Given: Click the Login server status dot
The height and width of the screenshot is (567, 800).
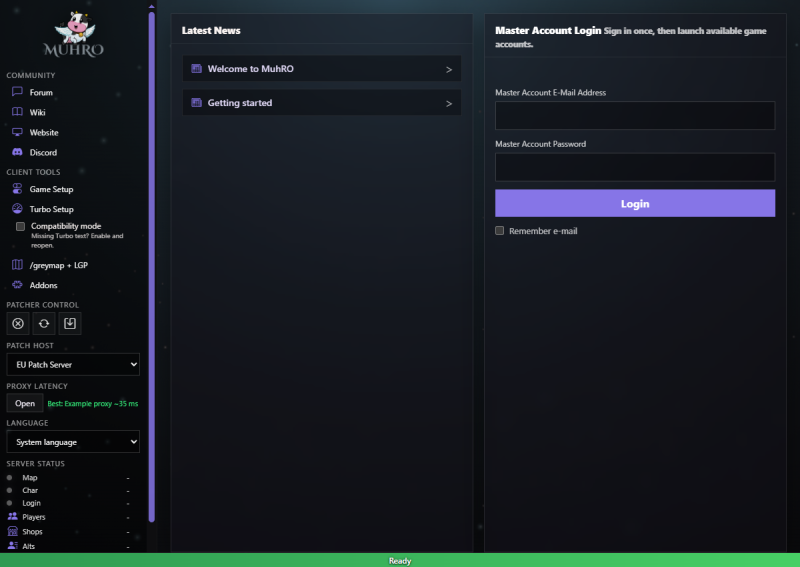Looking at the screenshot, I should [9, 503].
